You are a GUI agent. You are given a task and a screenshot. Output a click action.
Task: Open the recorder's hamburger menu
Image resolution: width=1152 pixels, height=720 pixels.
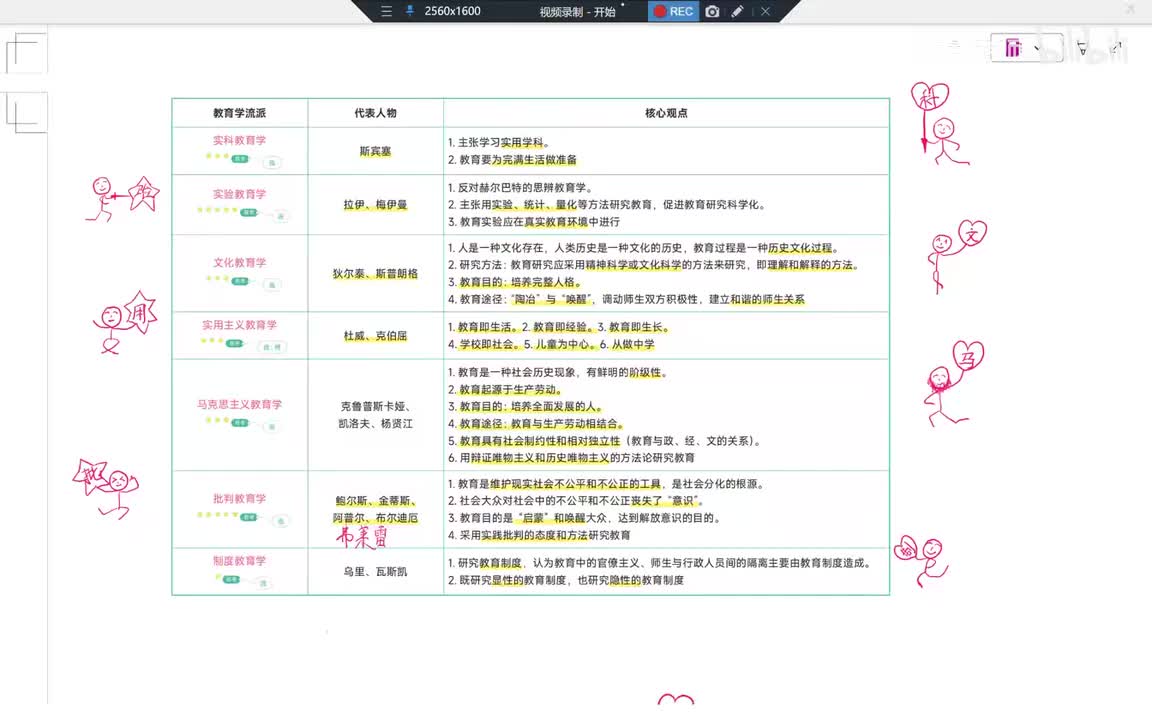(x=386, y=11)
